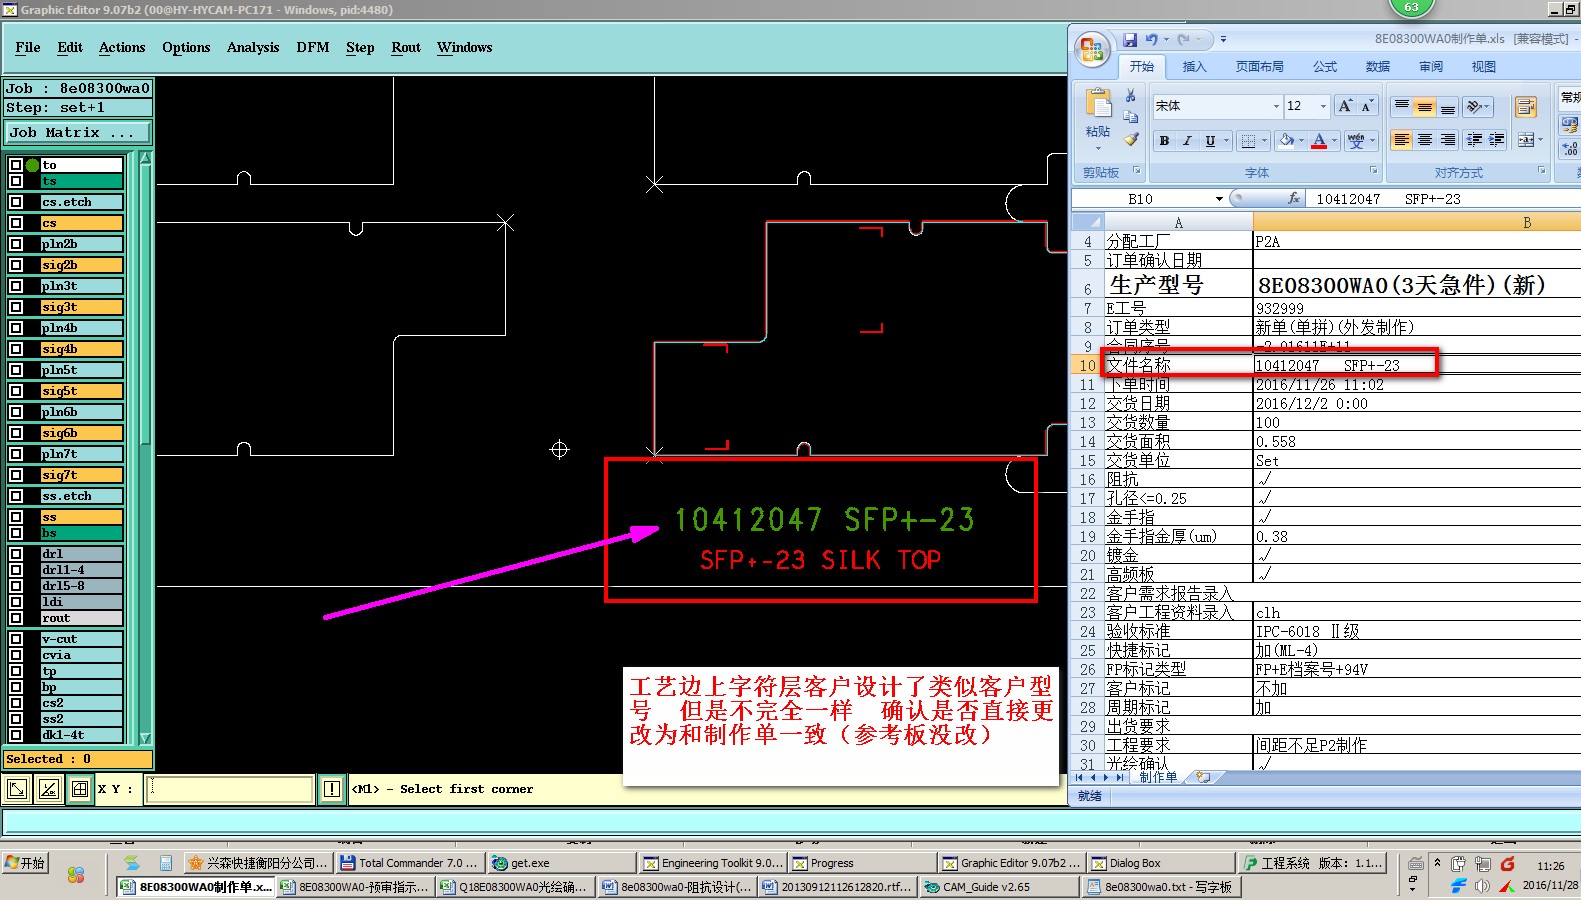Expand the merge cells dropdown arrow

[x=1540, y=140]
